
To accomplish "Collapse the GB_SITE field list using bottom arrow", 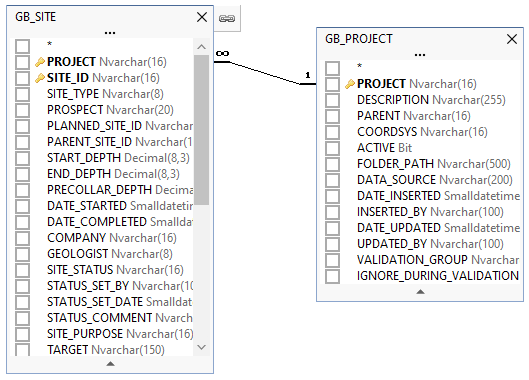I will [110, 364].
